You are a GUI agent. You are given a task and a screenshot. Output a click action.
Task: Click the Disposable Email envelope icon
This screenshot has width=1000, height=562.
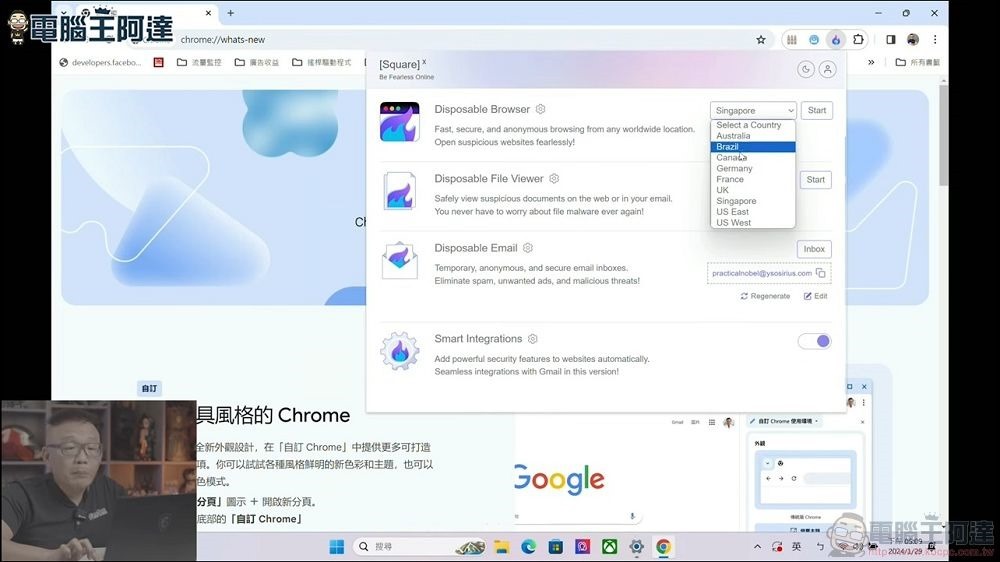coord(400,260)
